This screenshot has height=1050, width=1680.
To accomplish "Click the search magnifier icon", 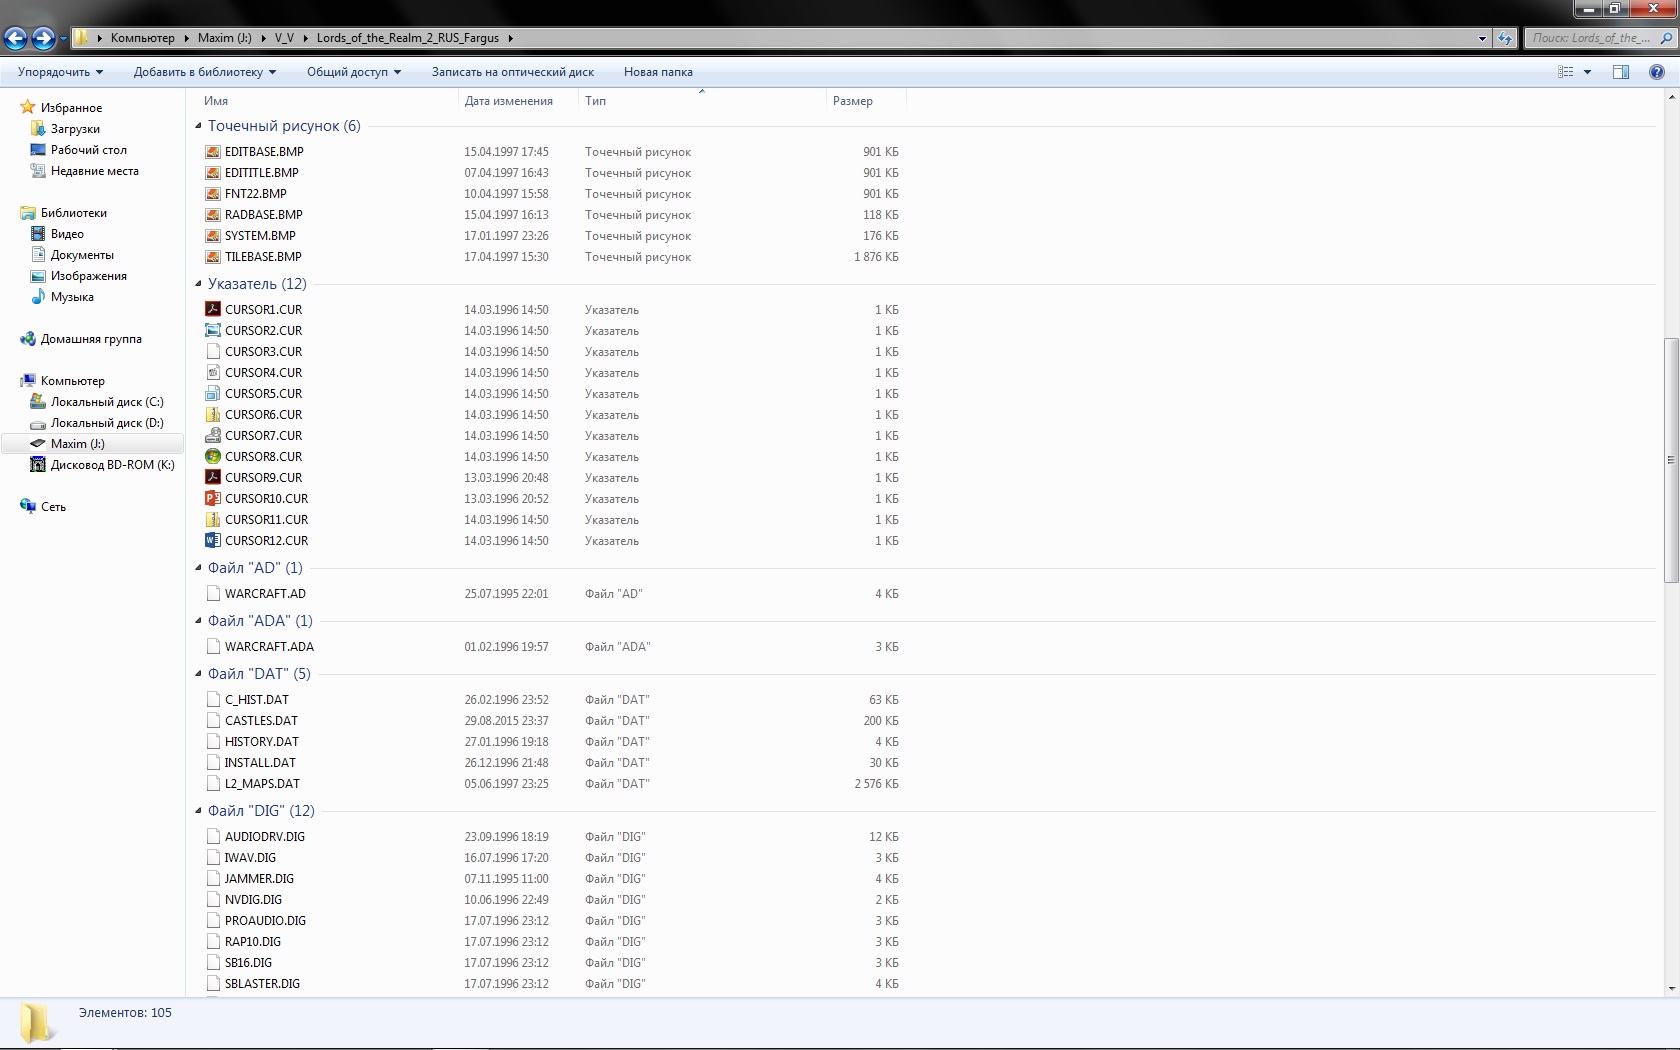I will tap(1666, 38).
